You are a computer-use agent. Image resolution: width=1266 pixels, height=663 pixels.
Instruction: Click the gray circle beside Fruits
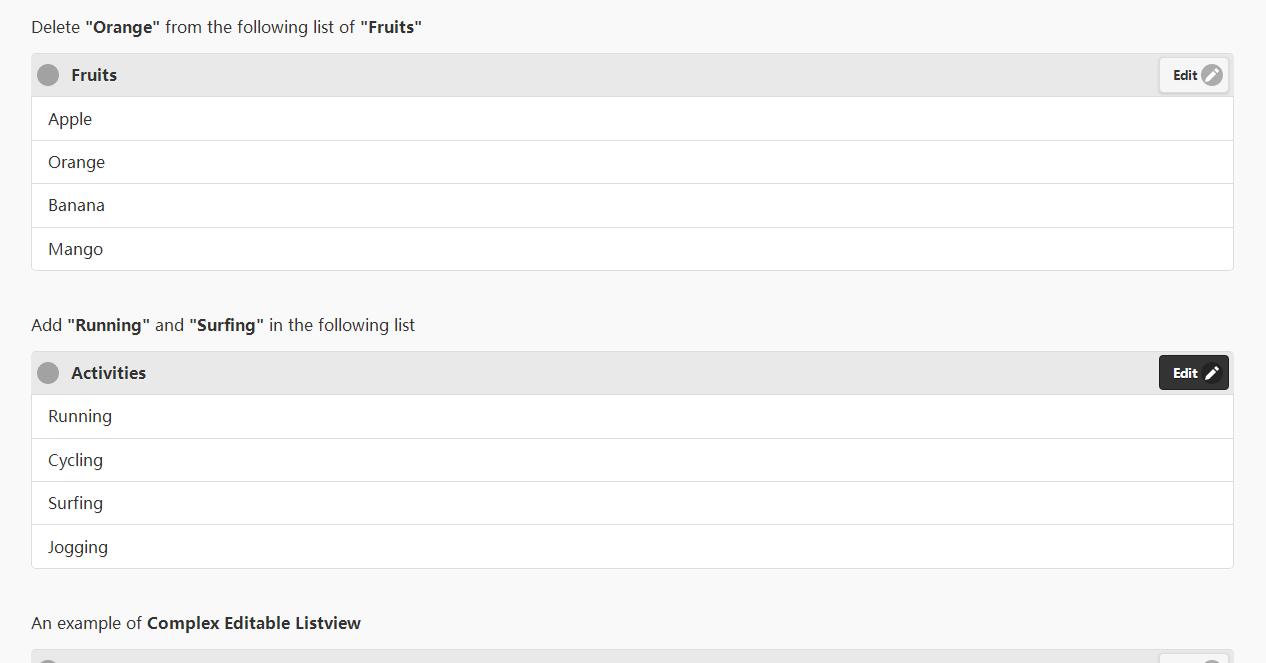[x=48, y=75]
